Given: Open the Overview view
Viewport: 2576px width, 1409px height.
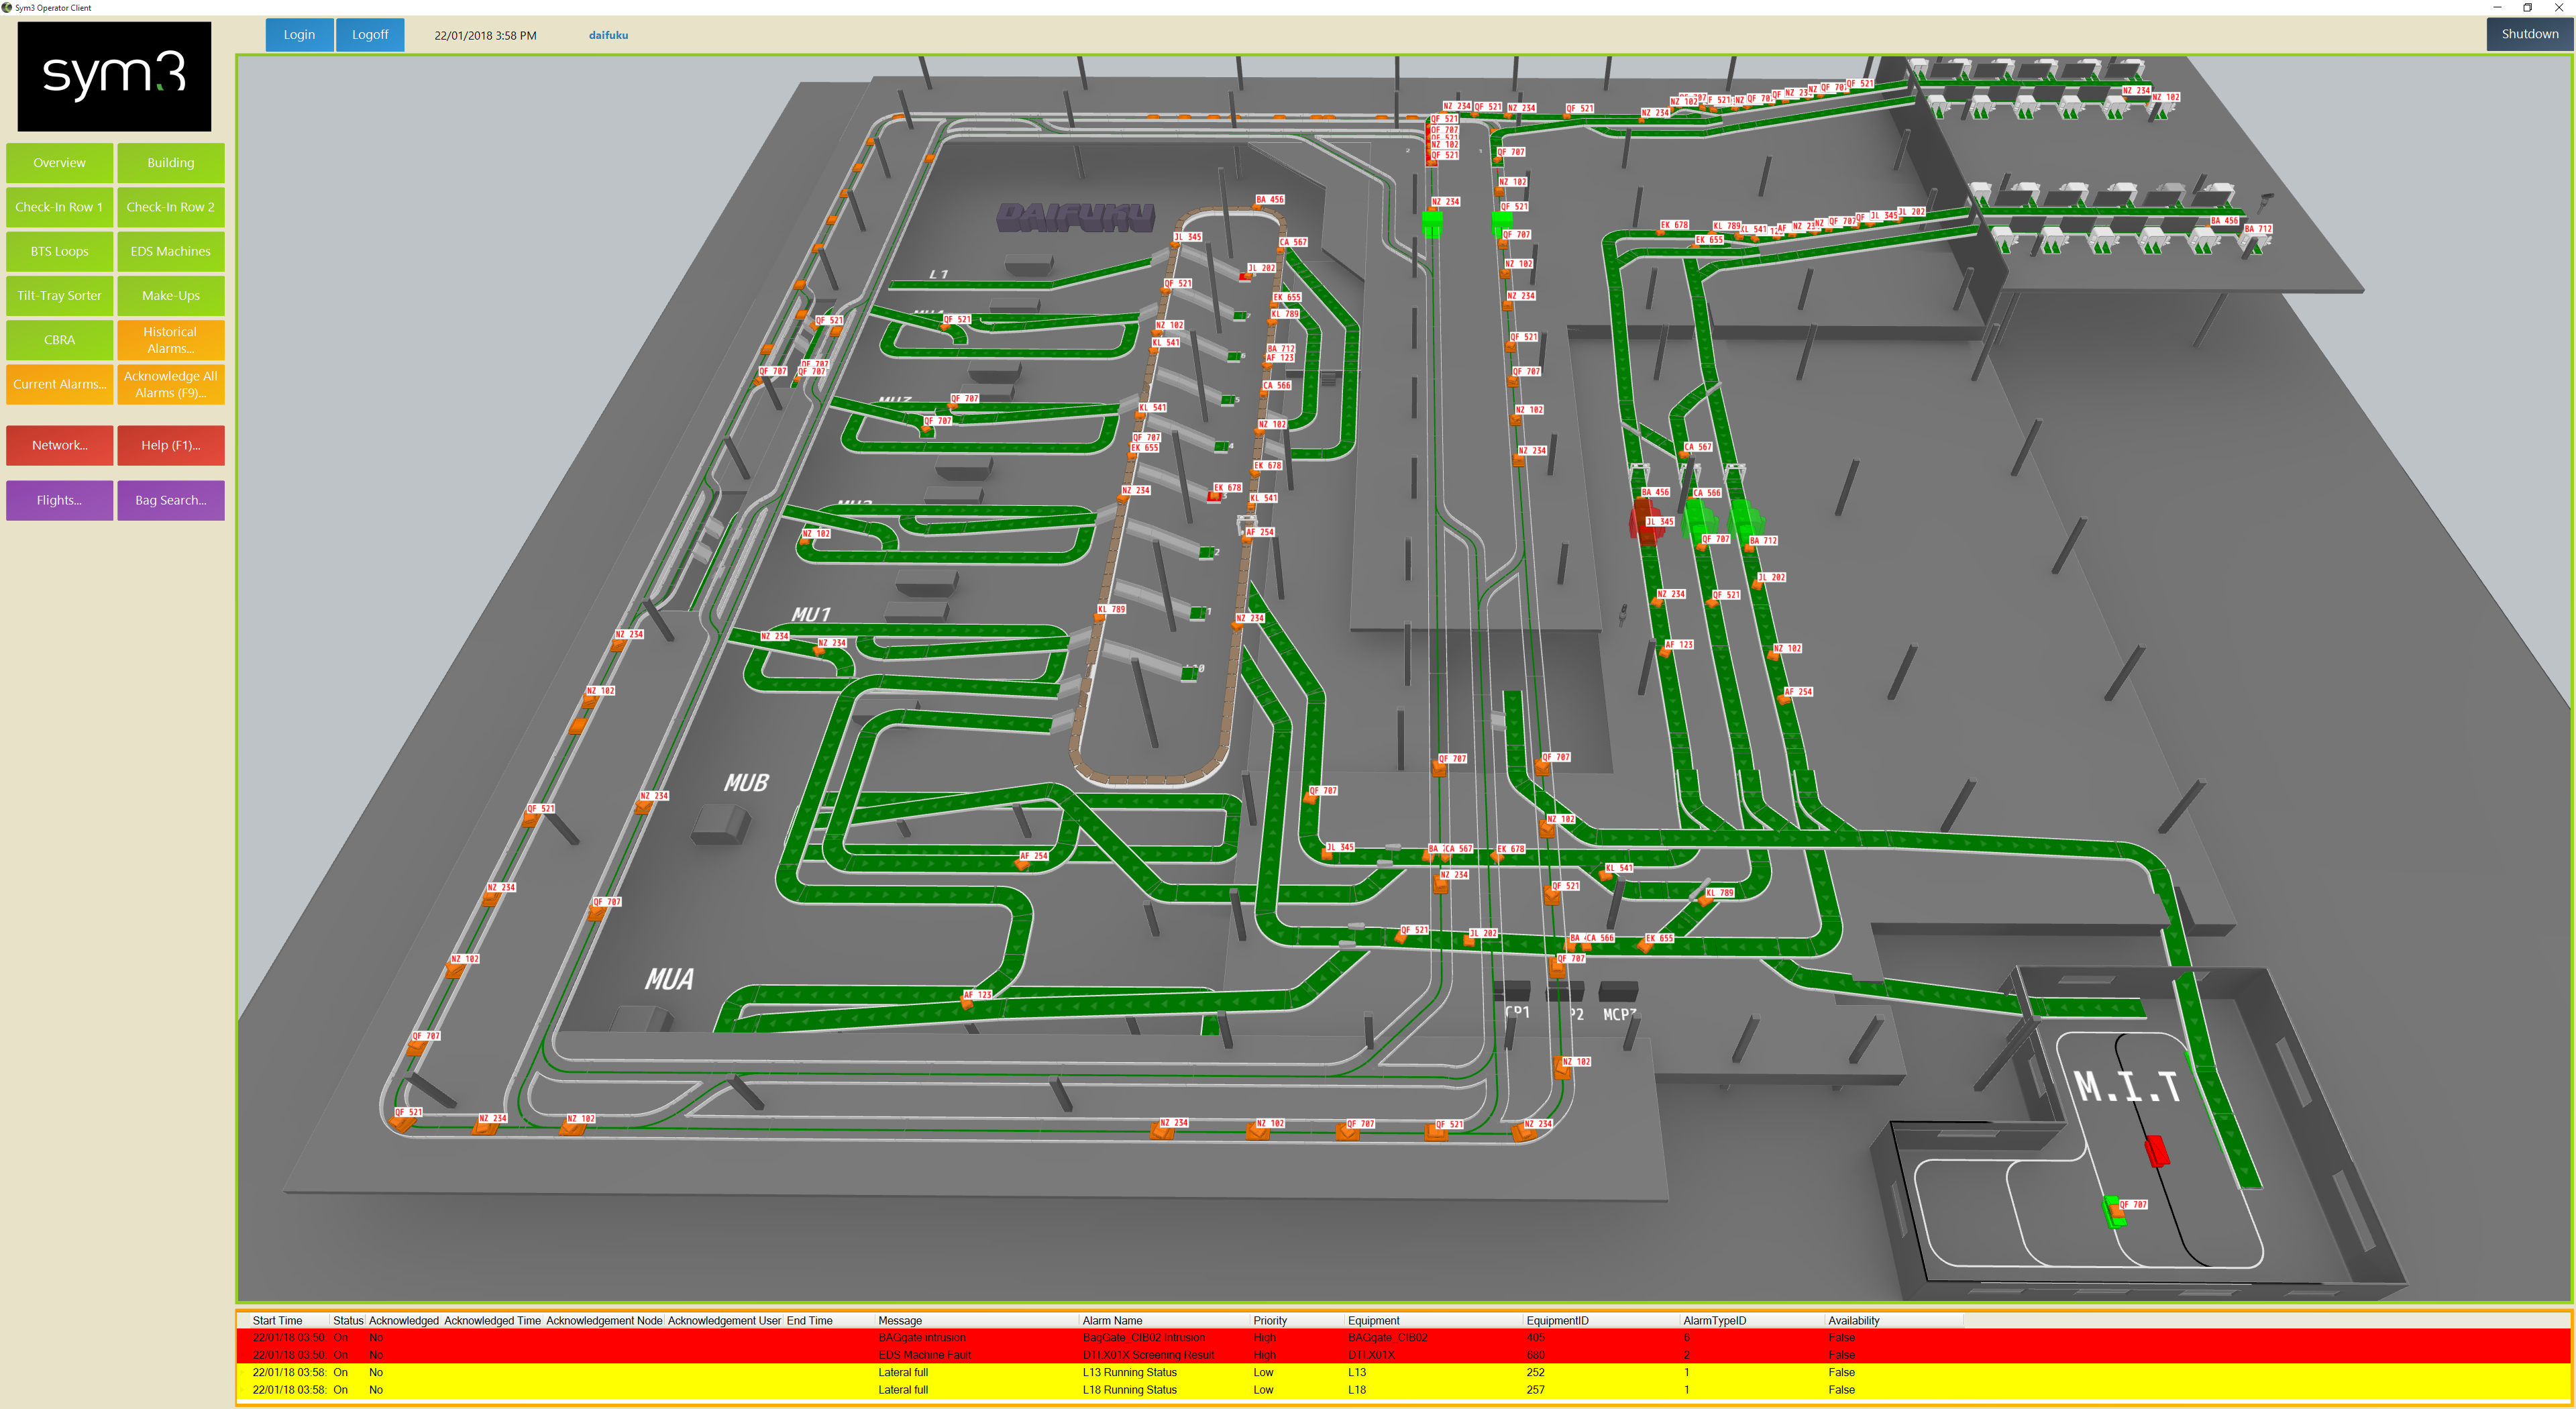Looking at the screenshot, I should 59,163.
